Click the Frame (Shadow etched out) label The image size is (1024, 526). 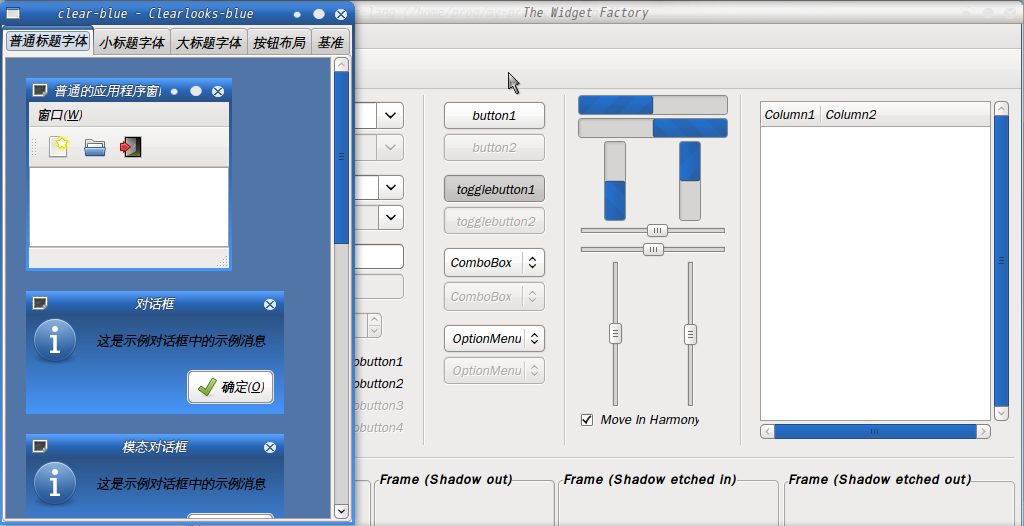880,480
